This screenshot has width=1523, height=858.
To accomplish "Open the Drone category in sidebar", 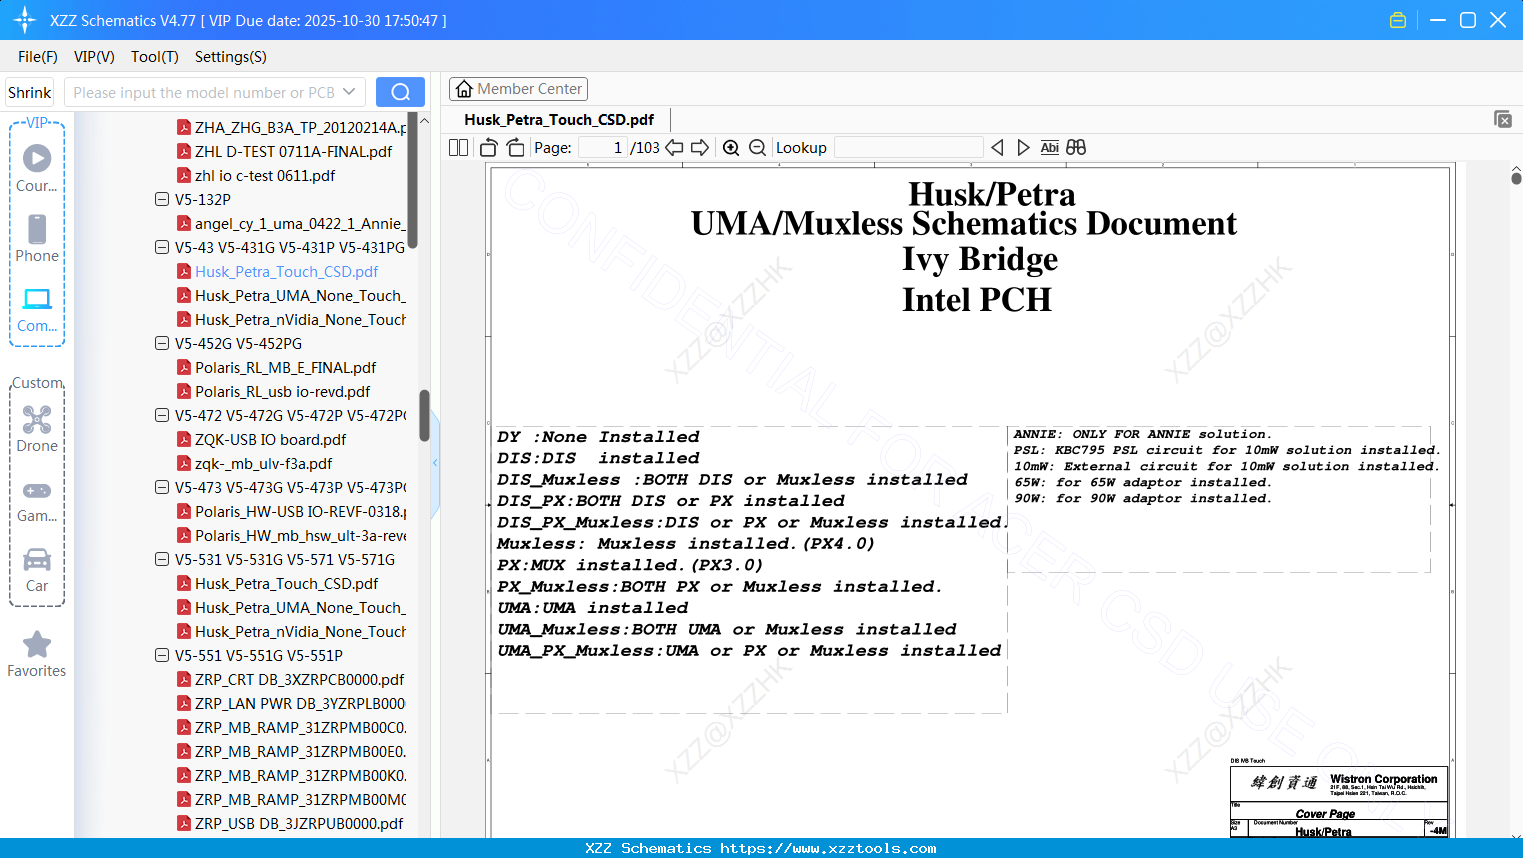I will [37, 428].
